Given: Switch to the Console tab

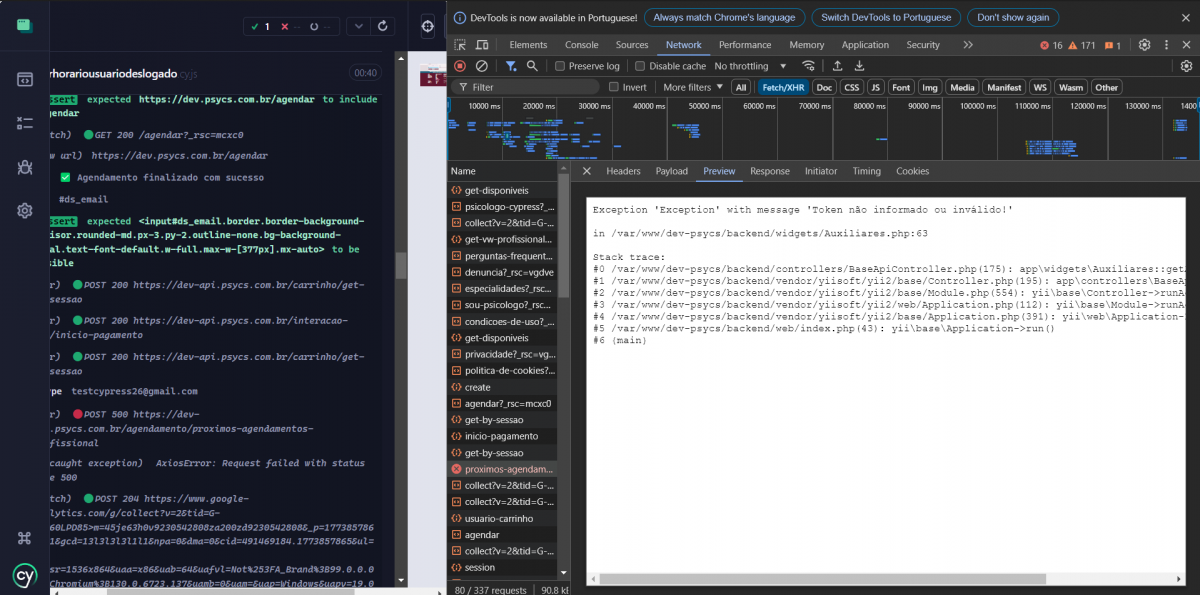Looking at the screenshot, I should tap(581, 45).
